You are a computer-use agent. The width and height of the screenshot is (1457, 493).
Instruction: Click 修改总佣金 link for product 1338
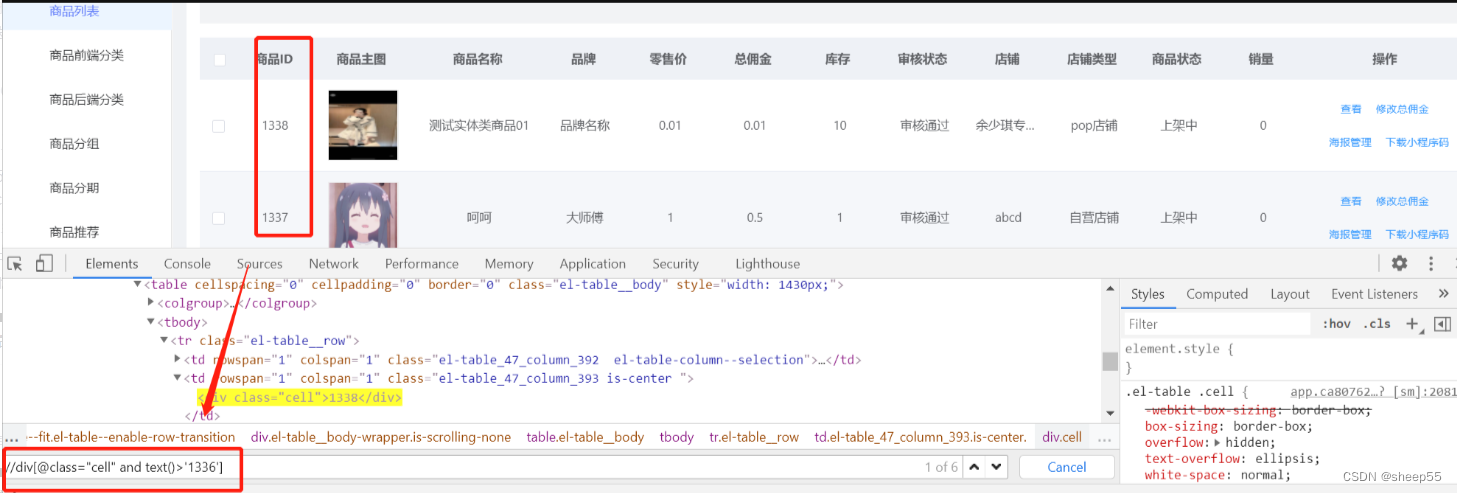[1402, 109]
